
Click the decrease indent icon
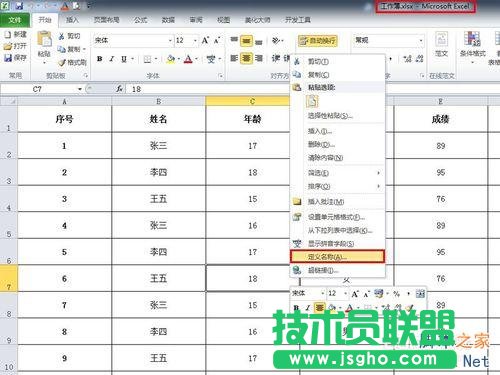[x=276, y=58]
